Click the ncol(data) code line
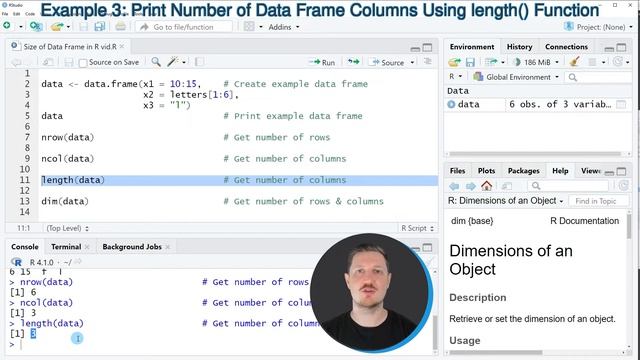 click(x=67, y=159)
